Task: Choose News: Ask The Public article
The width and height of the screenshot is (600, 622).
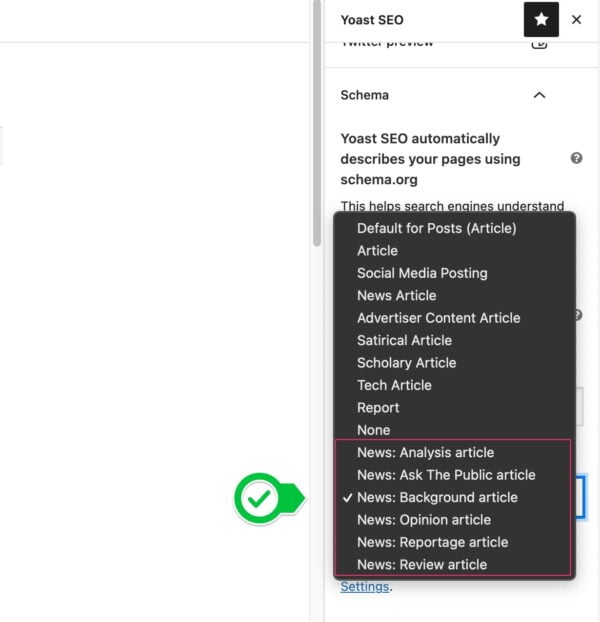Action: pos(446,475)
